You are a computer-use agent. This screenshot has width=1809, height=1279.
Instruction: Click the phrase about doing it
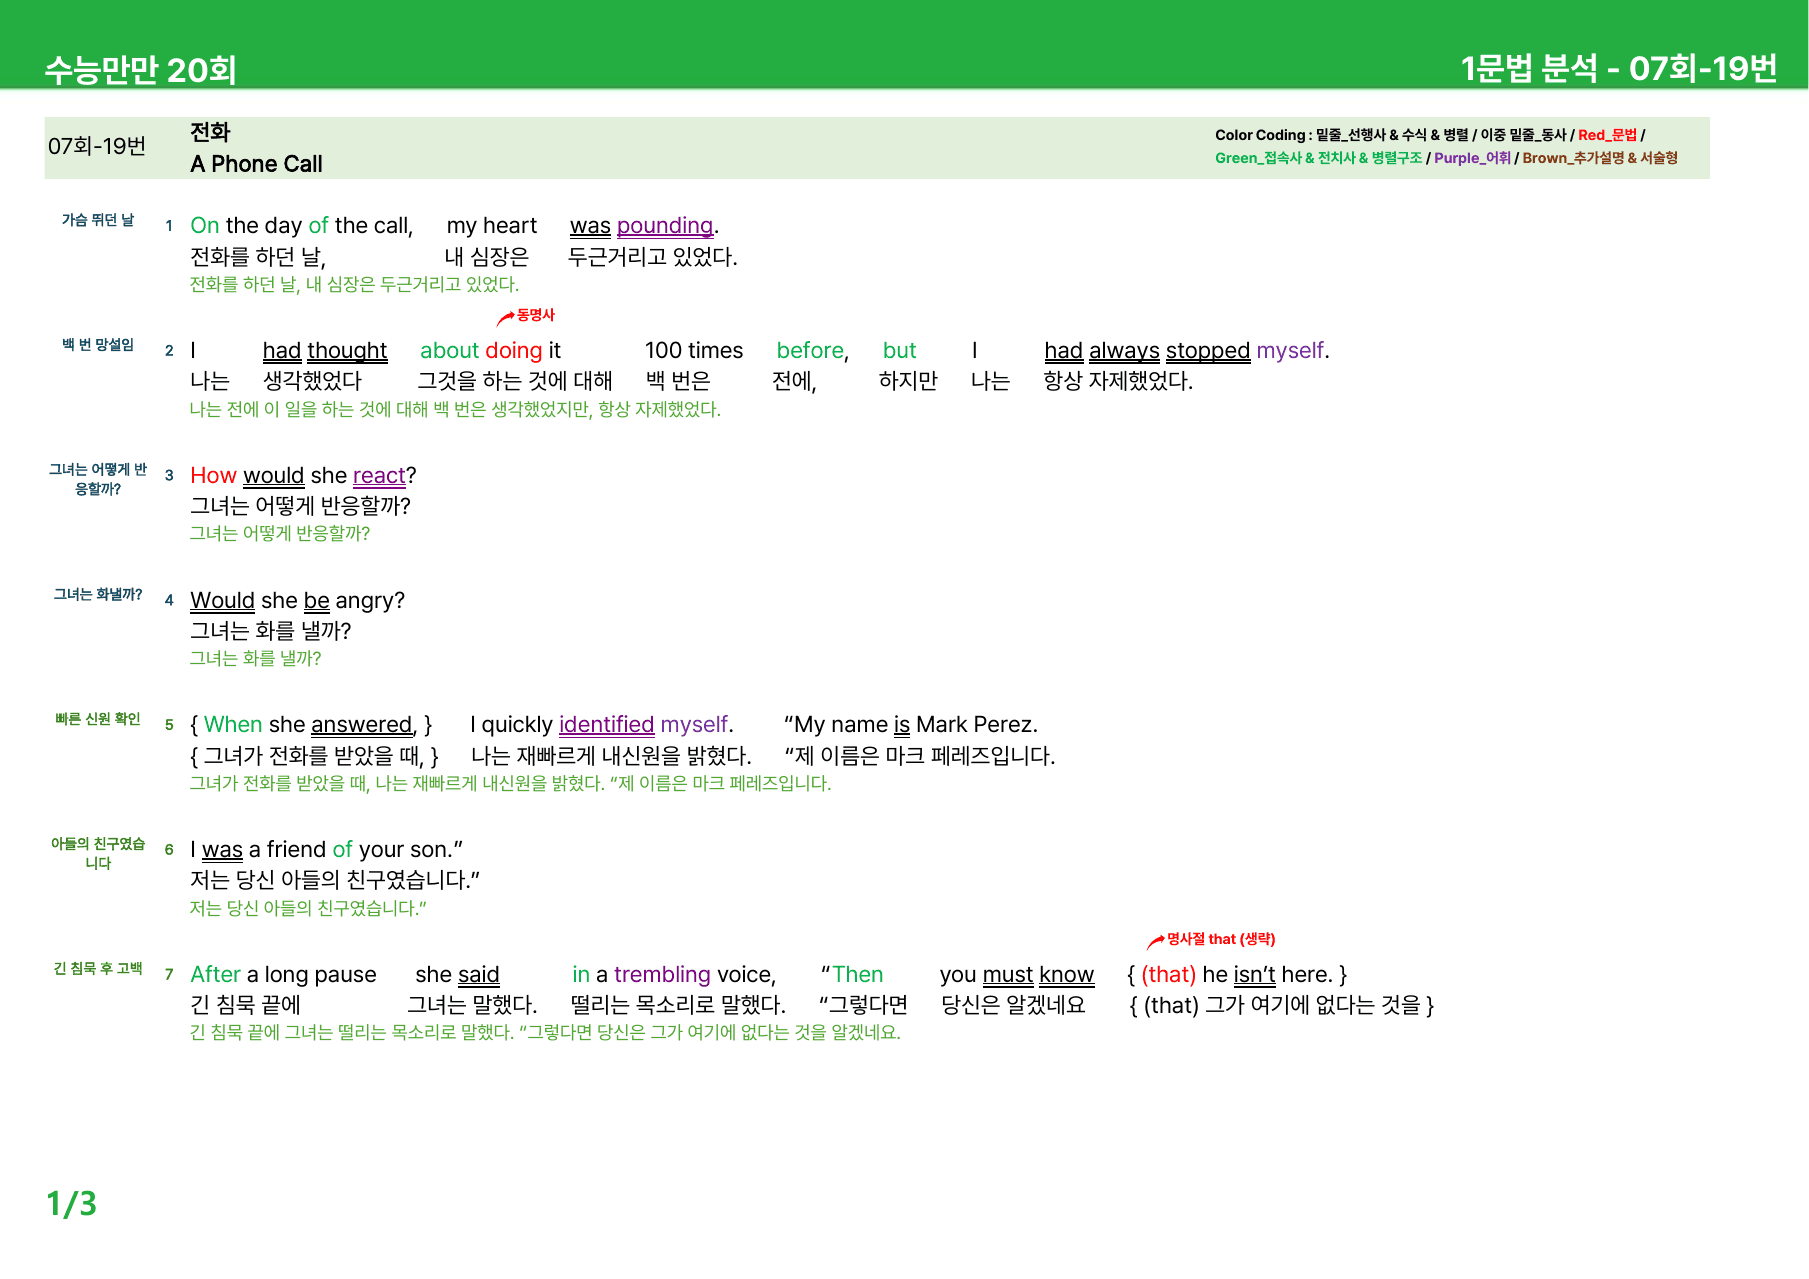tap(490, 351)
